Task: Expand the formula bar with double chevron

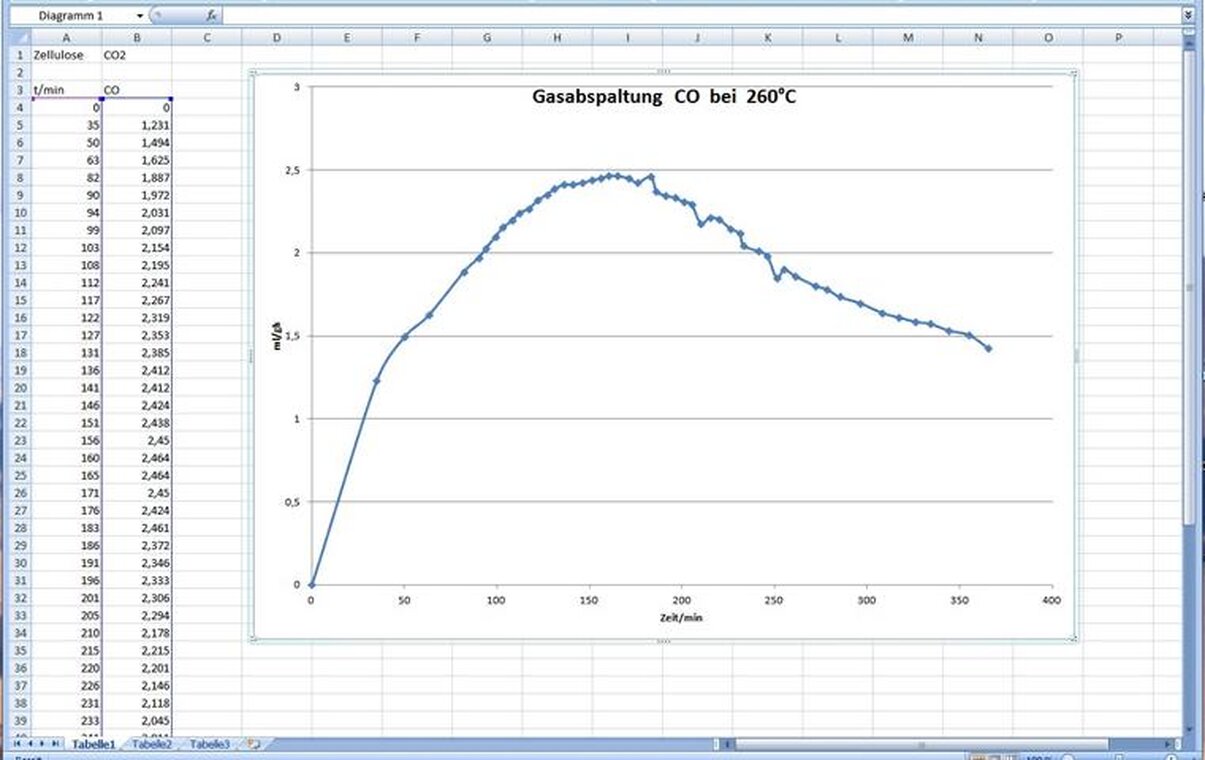Action: click(x=1188, y=16)
